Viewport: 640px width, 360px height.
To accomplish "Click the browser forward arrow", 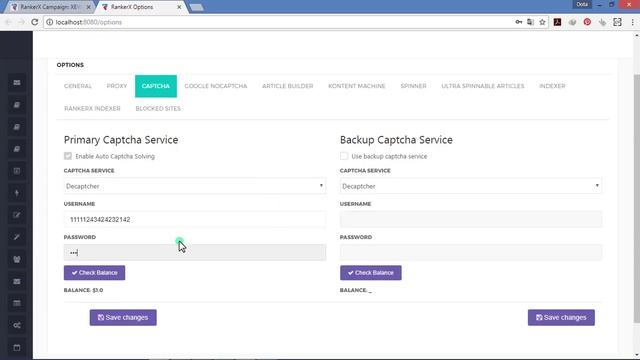I will [x=21, y=22].
